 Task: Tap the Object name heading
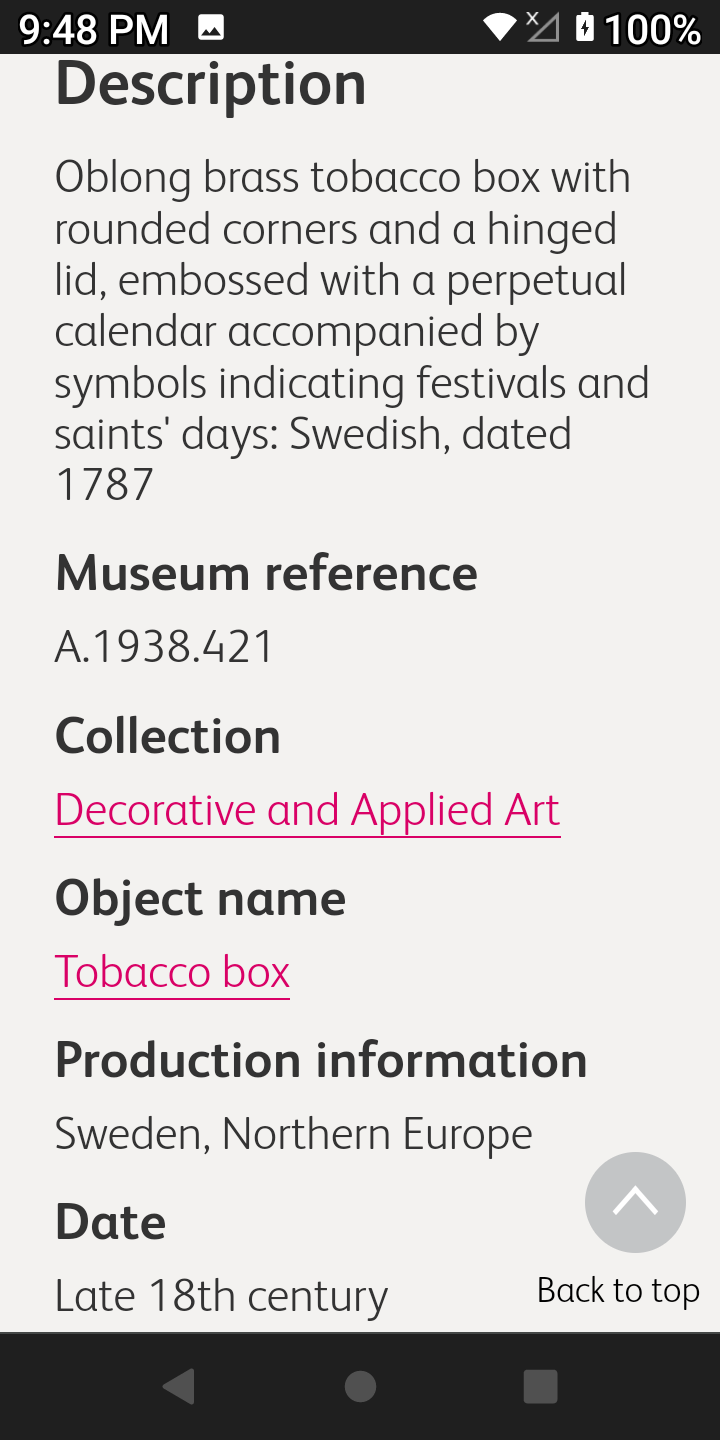pyautogui.click(x=200, y=898)
